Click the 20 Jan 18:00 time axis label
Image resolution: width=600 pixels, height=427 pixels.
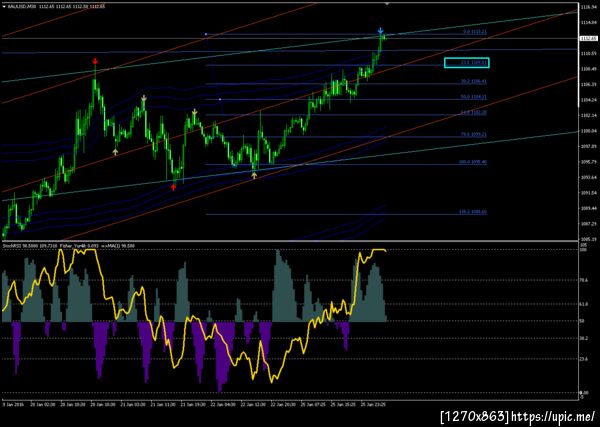101,404
